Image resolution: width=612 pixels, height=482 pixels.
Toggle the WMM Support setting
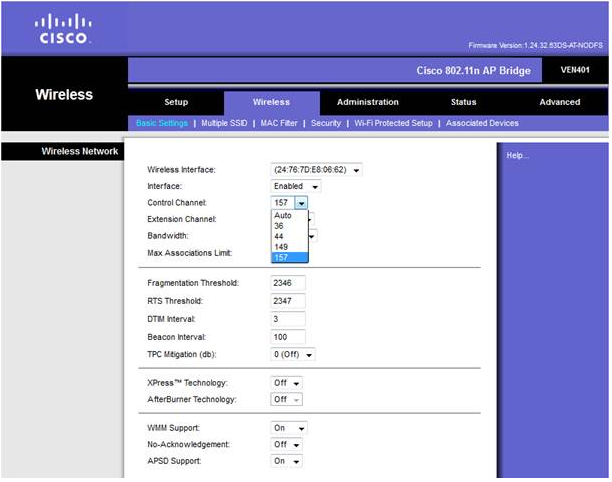(289, 428)
